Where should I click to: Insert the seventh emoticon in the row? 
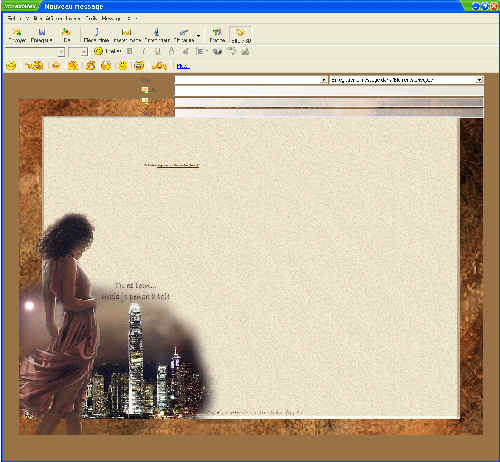[123, 66]
